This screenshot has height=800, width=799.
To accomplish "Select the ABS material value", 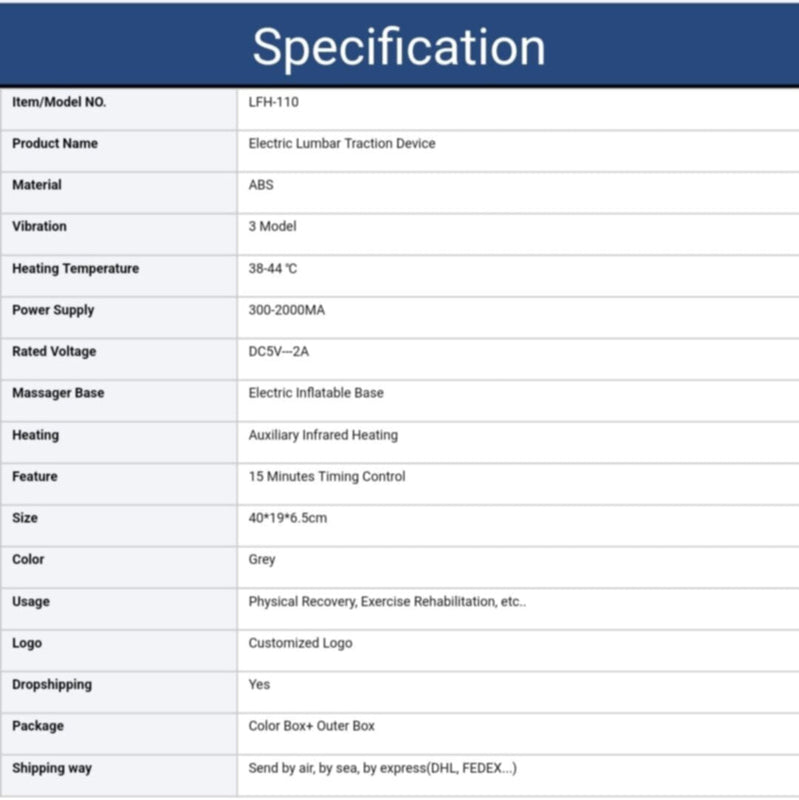I will (261, 185).
